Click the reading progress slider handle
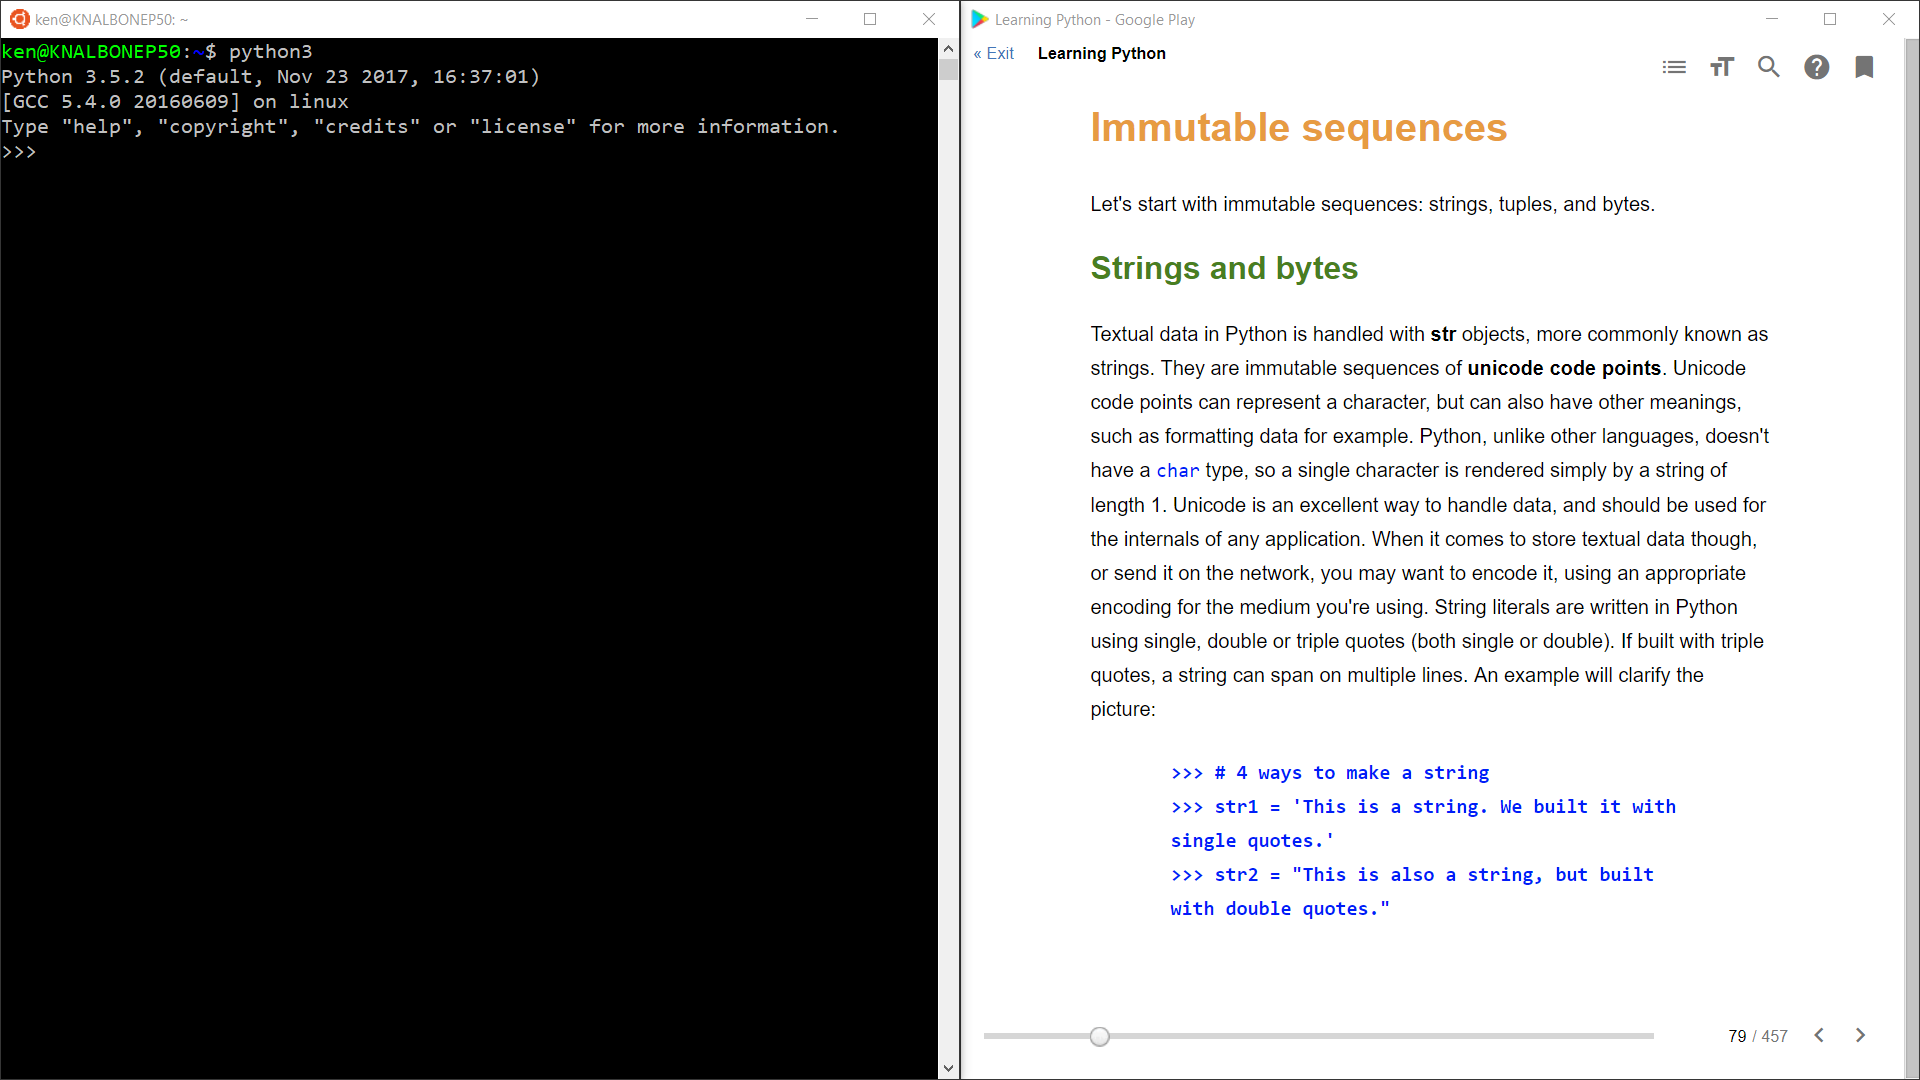 [1099, 1036]
